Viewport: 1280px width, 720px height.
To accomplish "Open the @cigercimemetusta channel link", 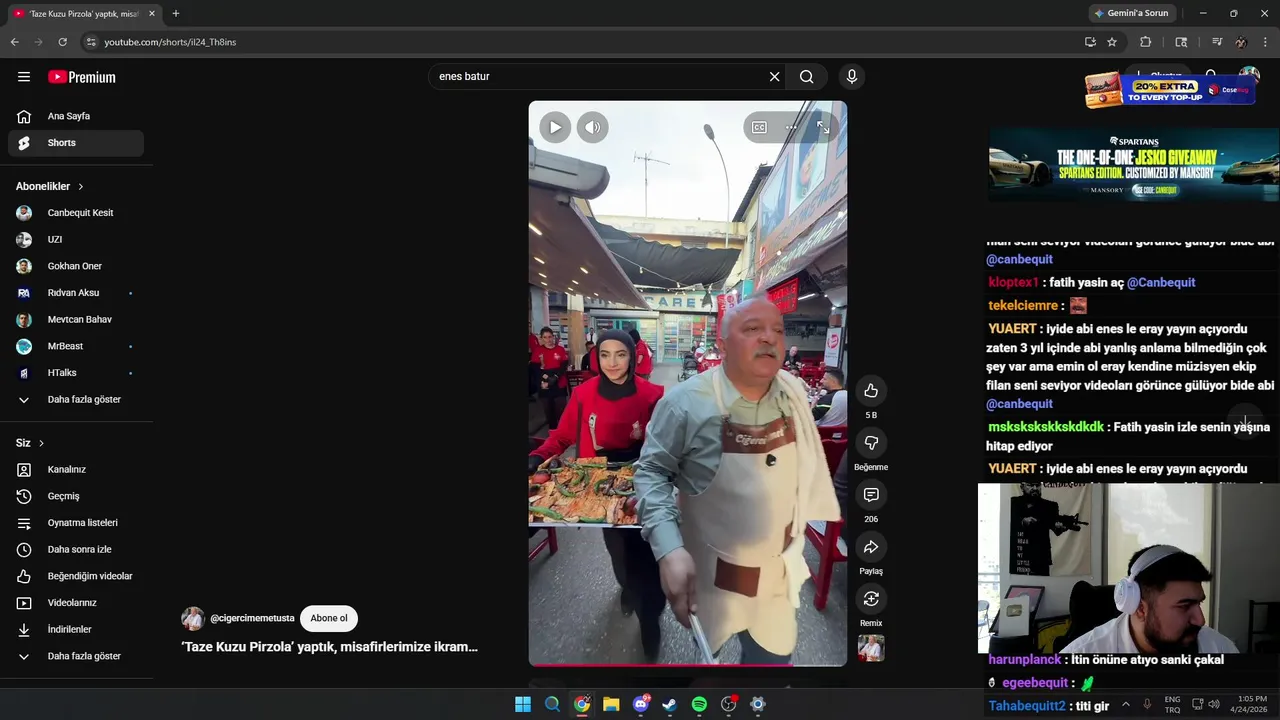I will click(x=252, y=618).
